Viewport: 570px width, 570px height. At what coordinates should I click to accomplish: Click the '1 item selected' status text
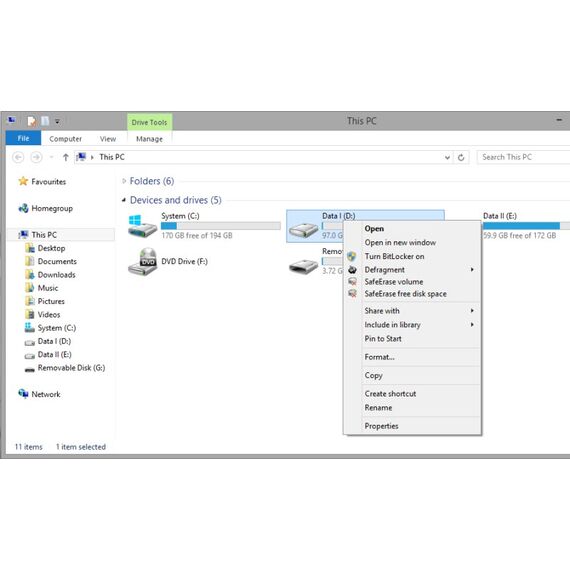coord(81,447)
